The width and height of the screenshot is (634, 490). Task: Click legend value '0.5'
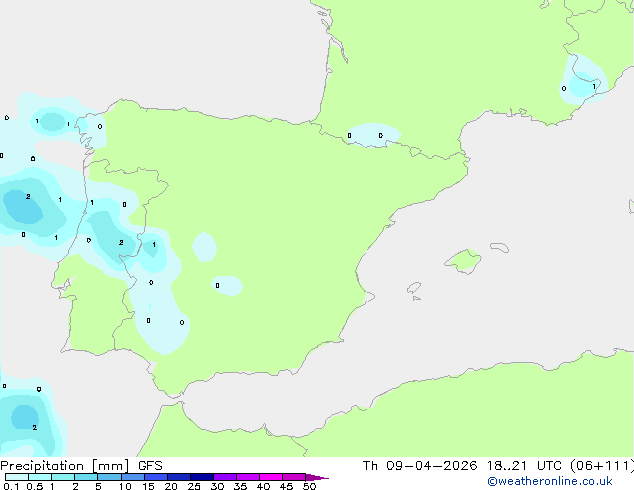click(35, 486)
